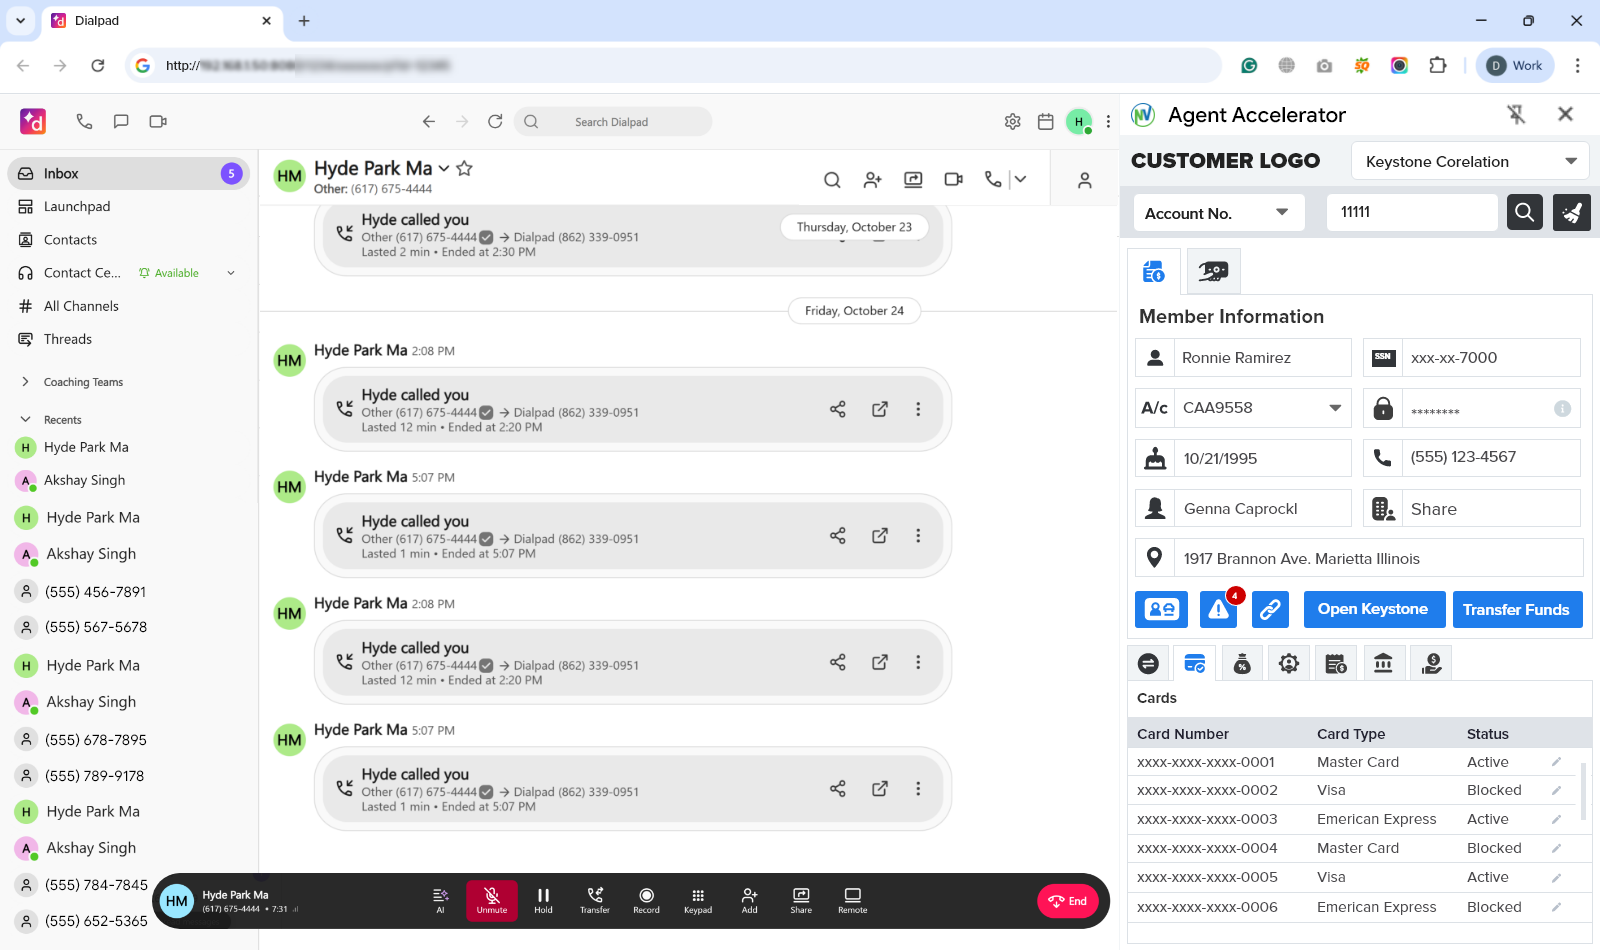Screen dimensions: 1600x950
Task: Open the Keypad in call bar
Action: click(698, 900)
